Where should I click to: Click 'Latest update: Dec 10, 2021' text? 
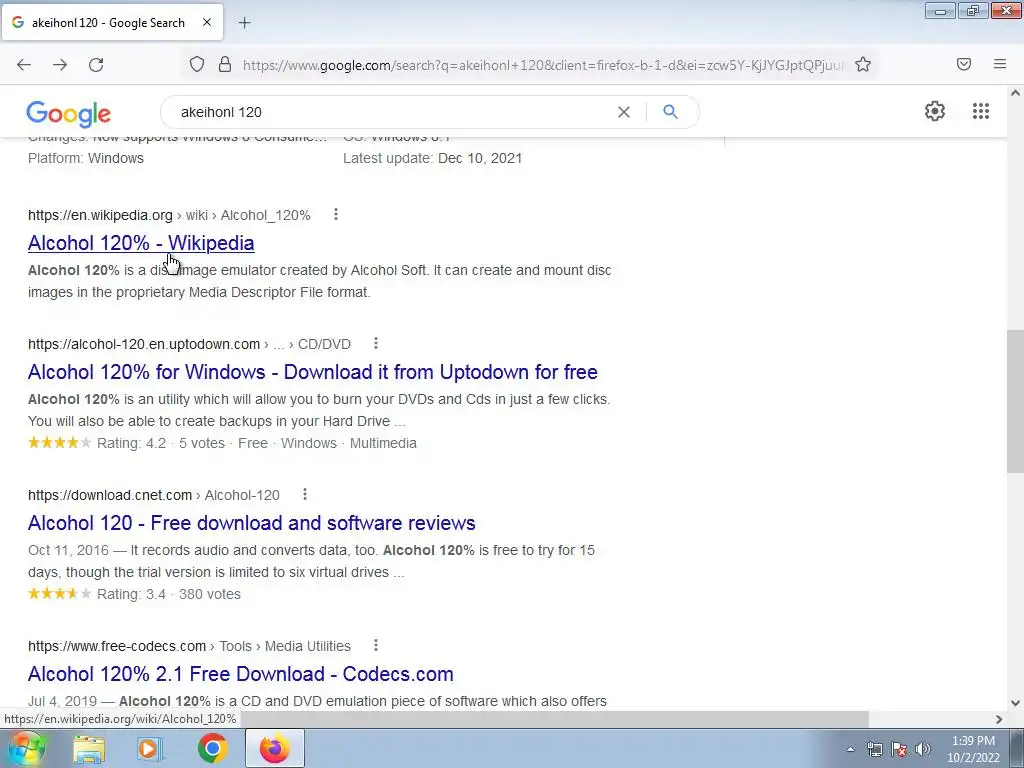click(x=432, y=158)
